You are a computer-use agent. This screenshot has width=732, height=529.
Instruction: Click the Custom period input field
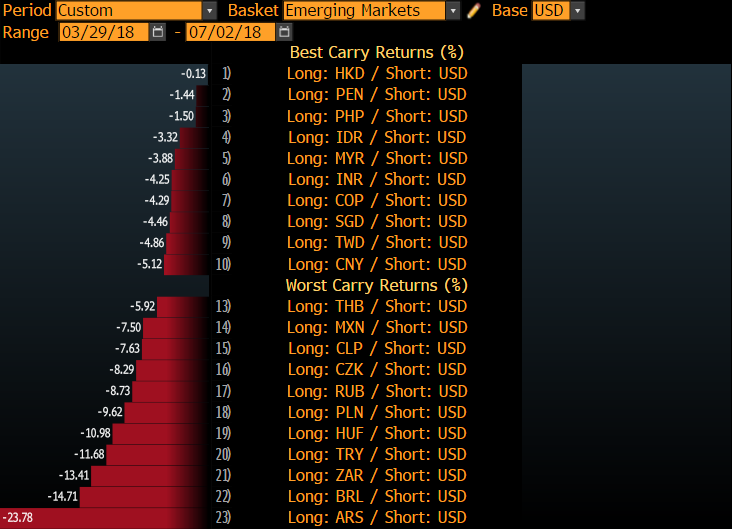(x=128, y=11)
